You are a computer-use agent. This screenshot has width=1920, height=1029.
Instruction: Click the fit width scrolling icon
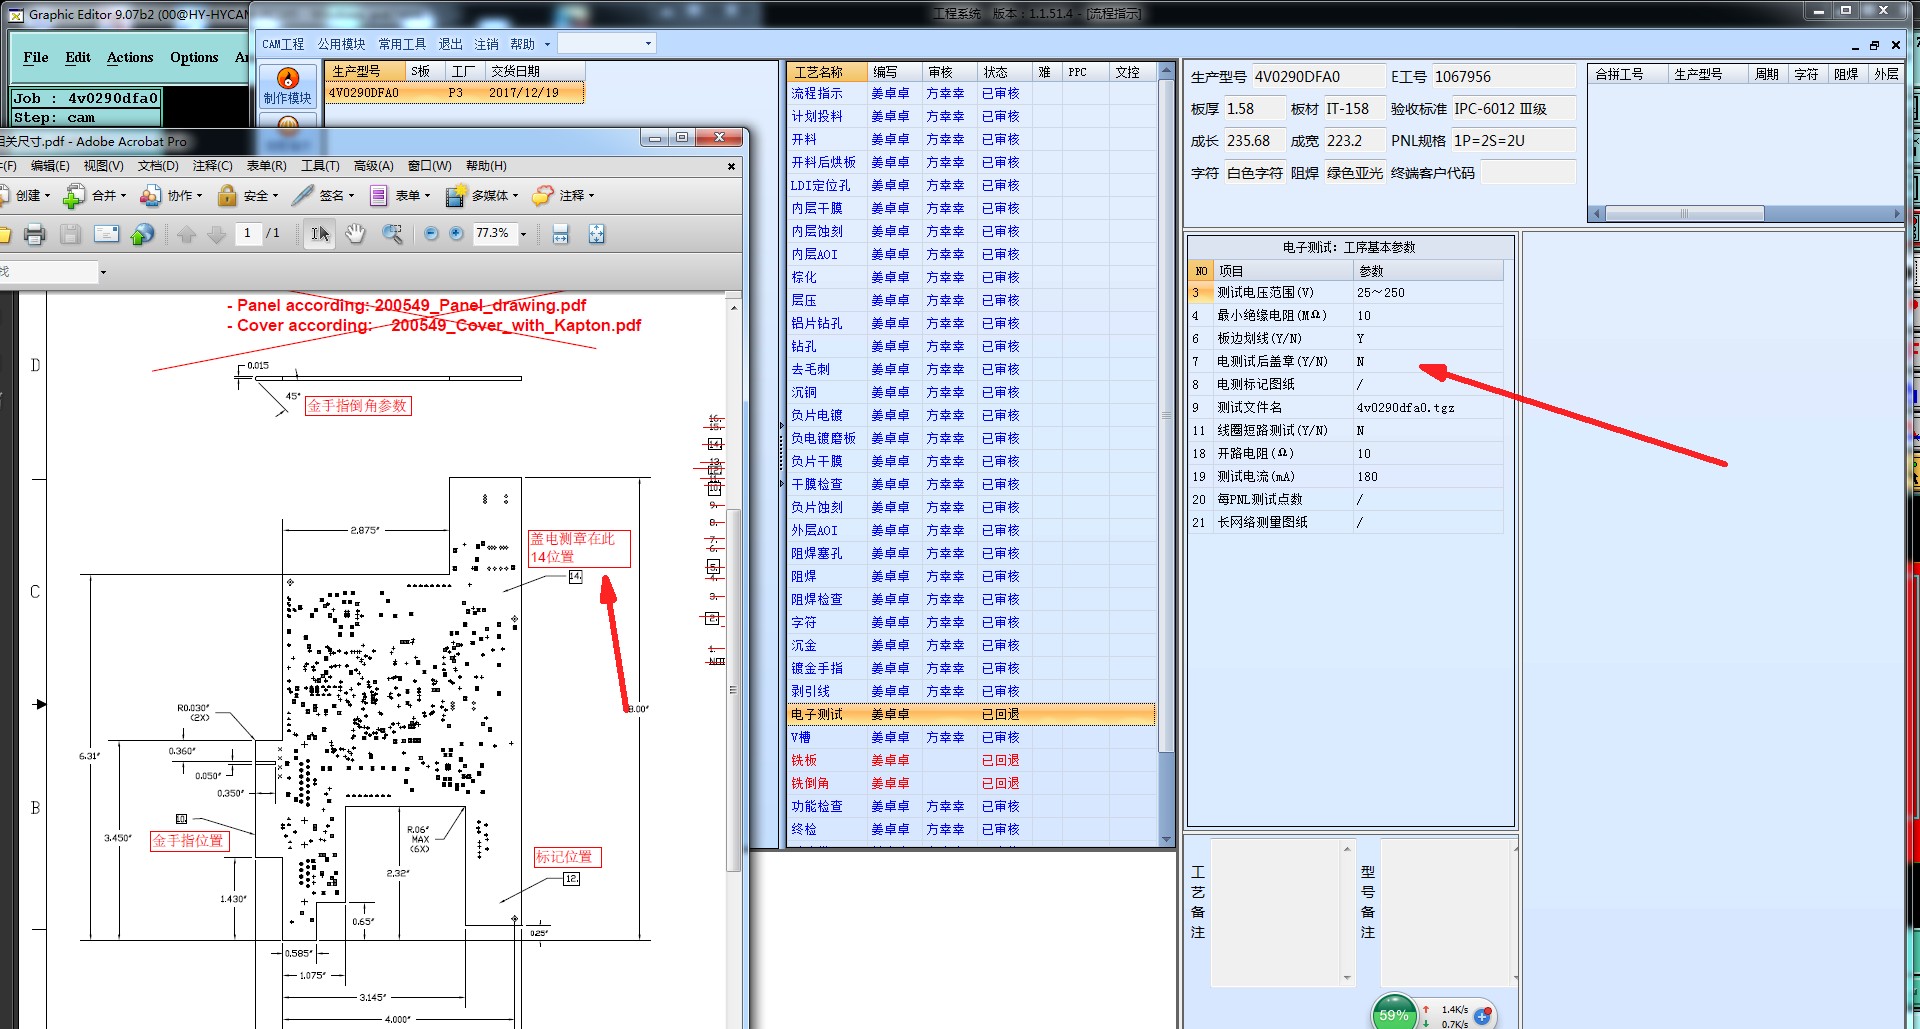560,234
